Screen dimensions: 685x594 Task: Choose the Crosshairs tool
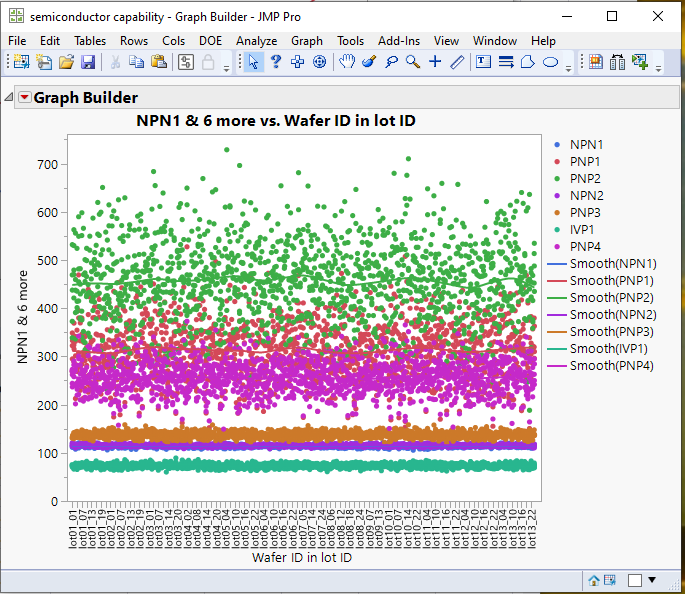[x=435, y=62]
